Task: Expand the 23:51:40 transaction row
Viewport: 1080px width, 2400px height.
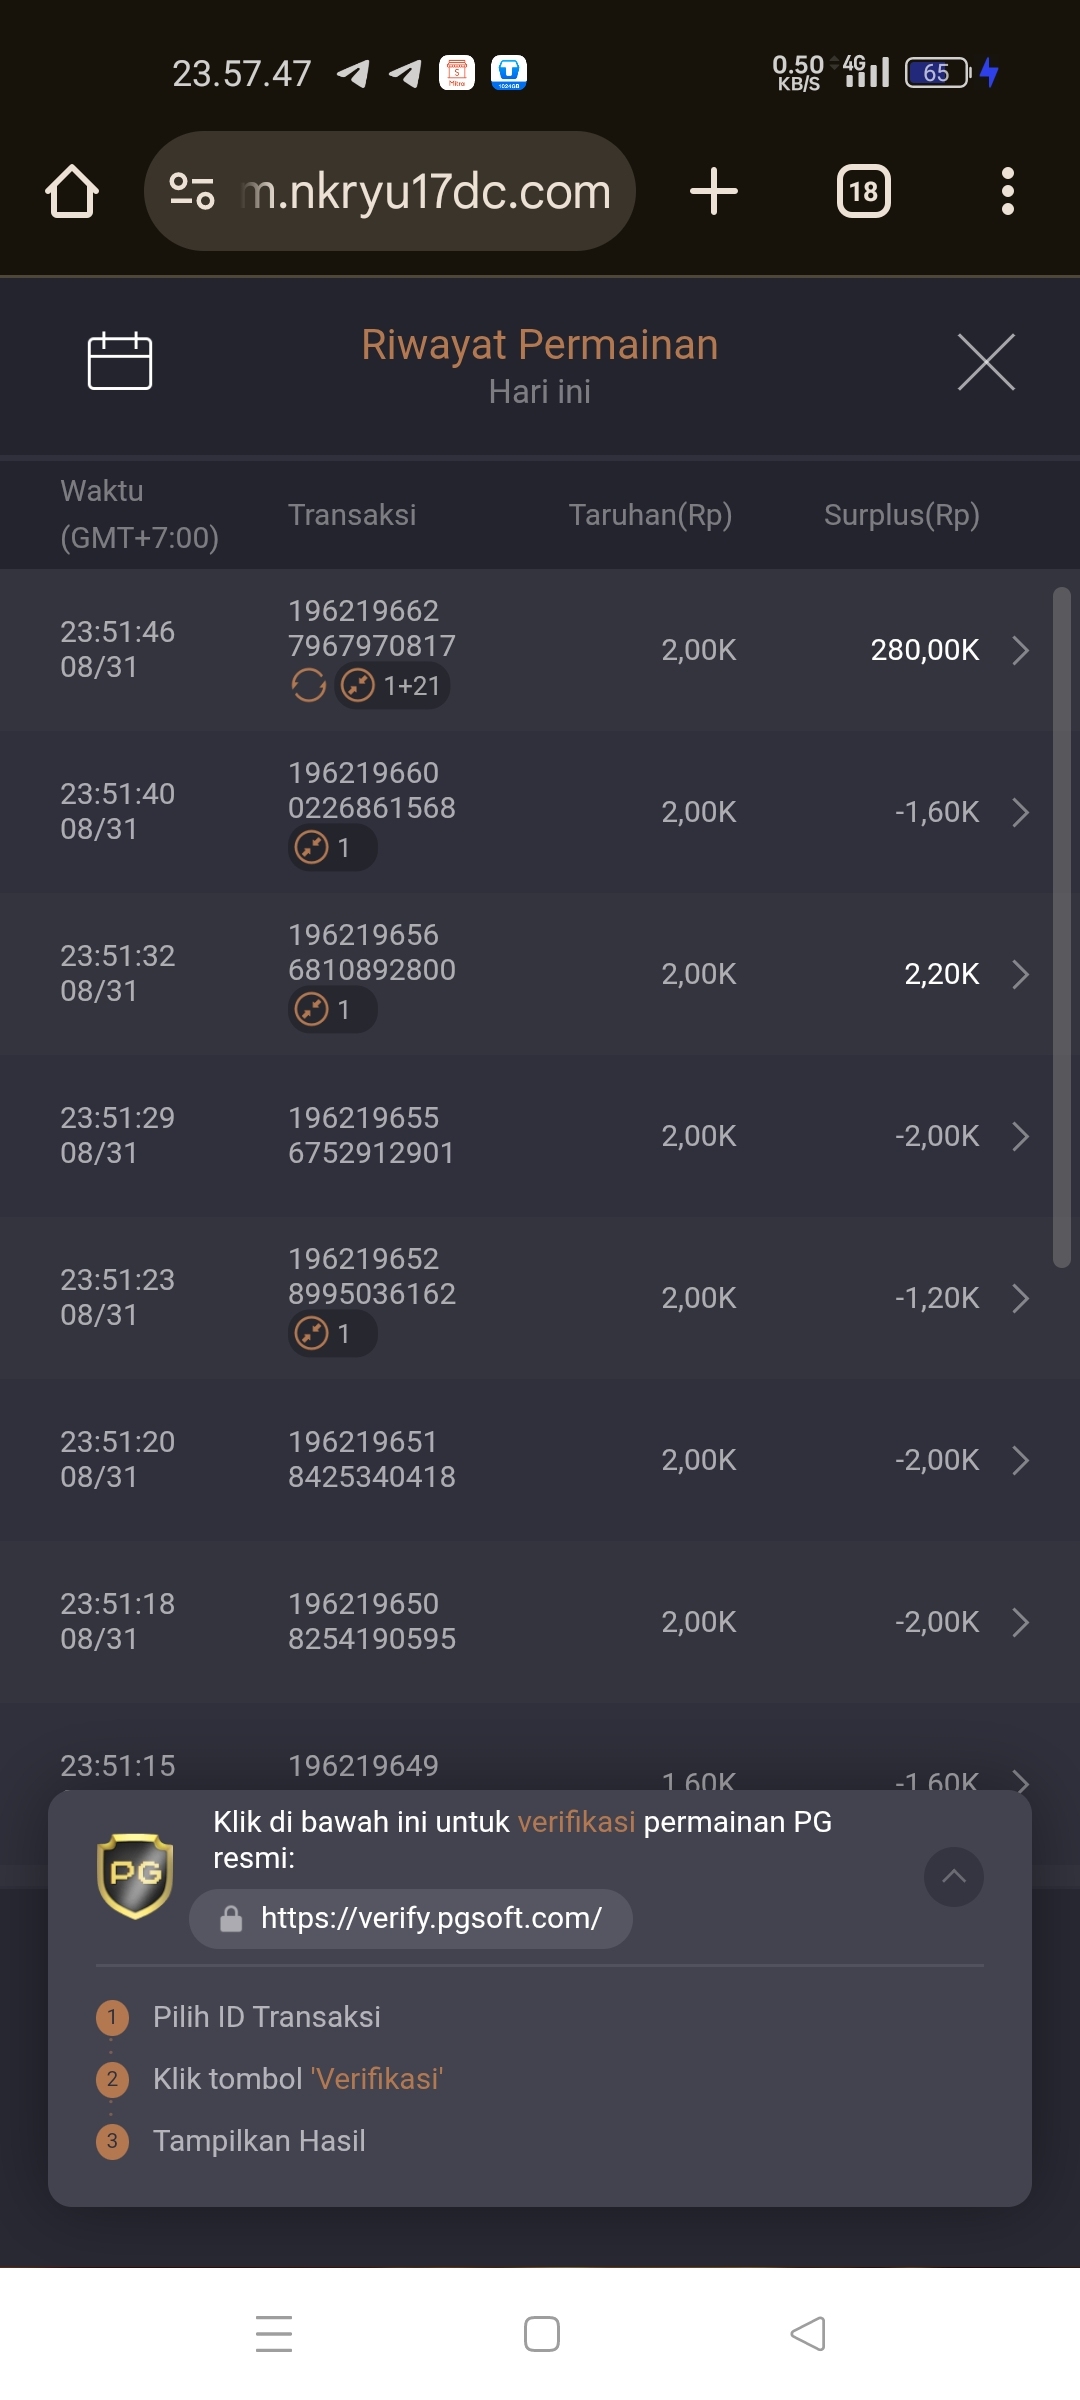Action: coord(1020,812)
